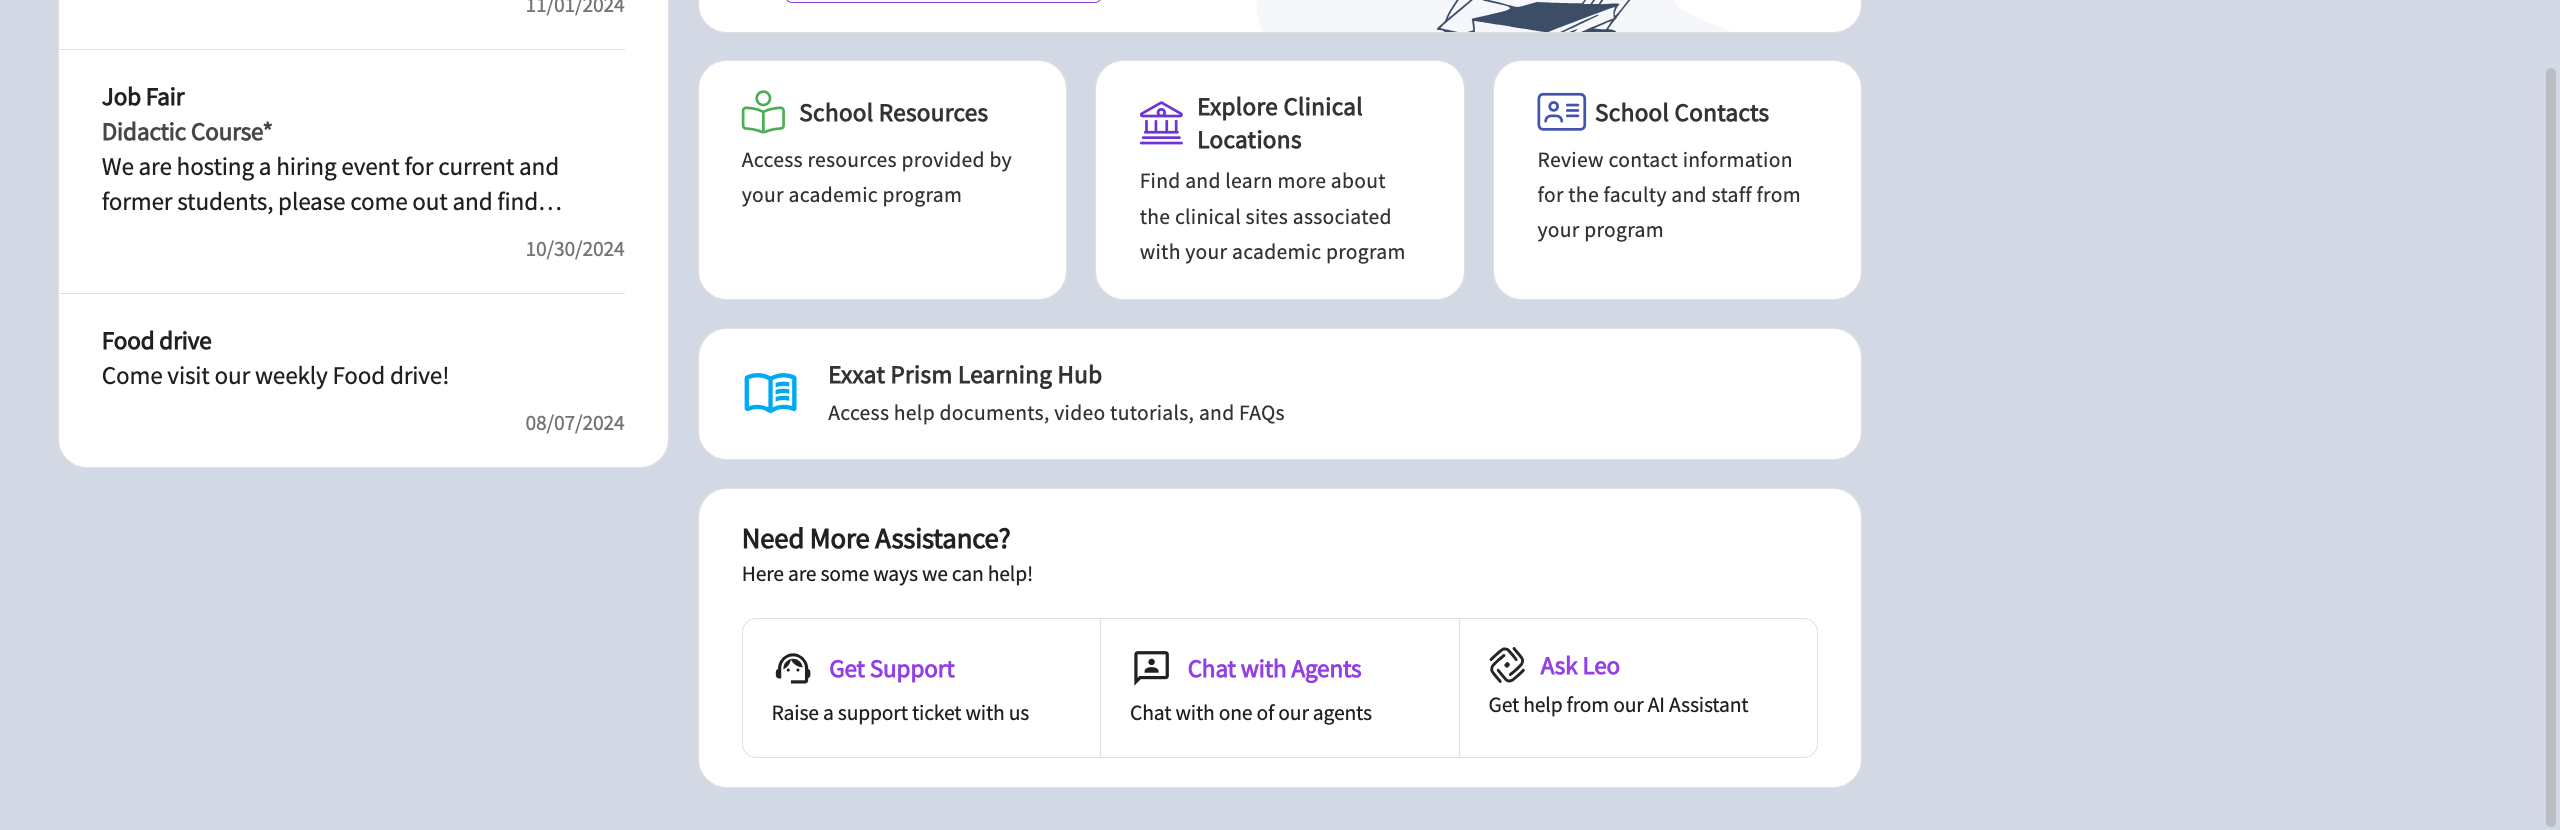
Task: Click the School Contacts ID card icon
Action: tap(1560, 112)
